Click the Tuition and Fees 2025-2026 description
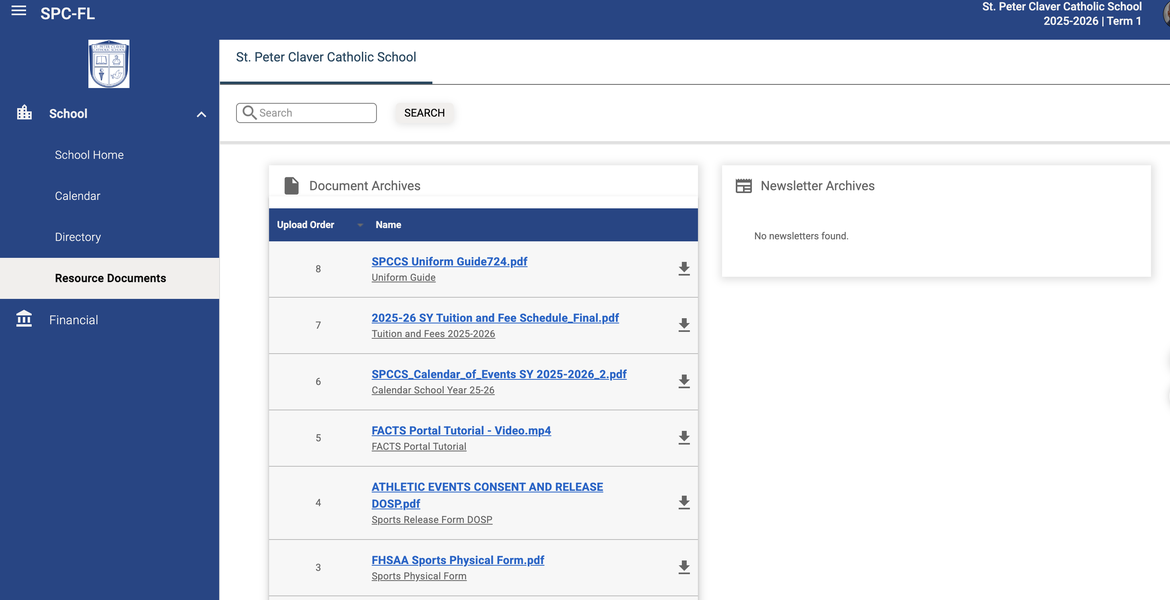The width and height of the screenshot is (1170, 600). (434, 334)
